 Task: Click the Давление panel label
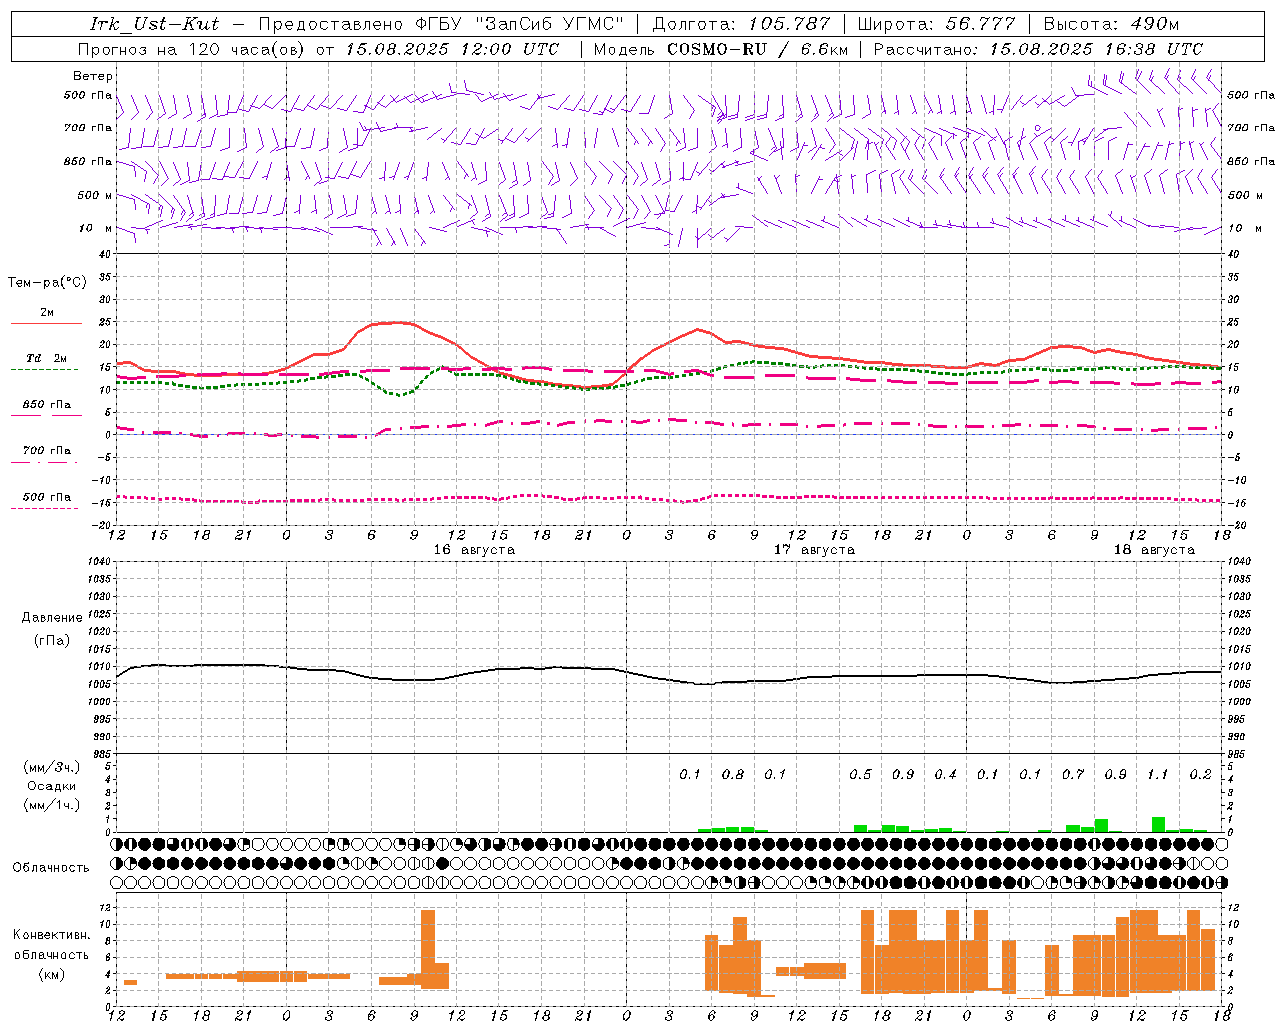tap(52, 618)
